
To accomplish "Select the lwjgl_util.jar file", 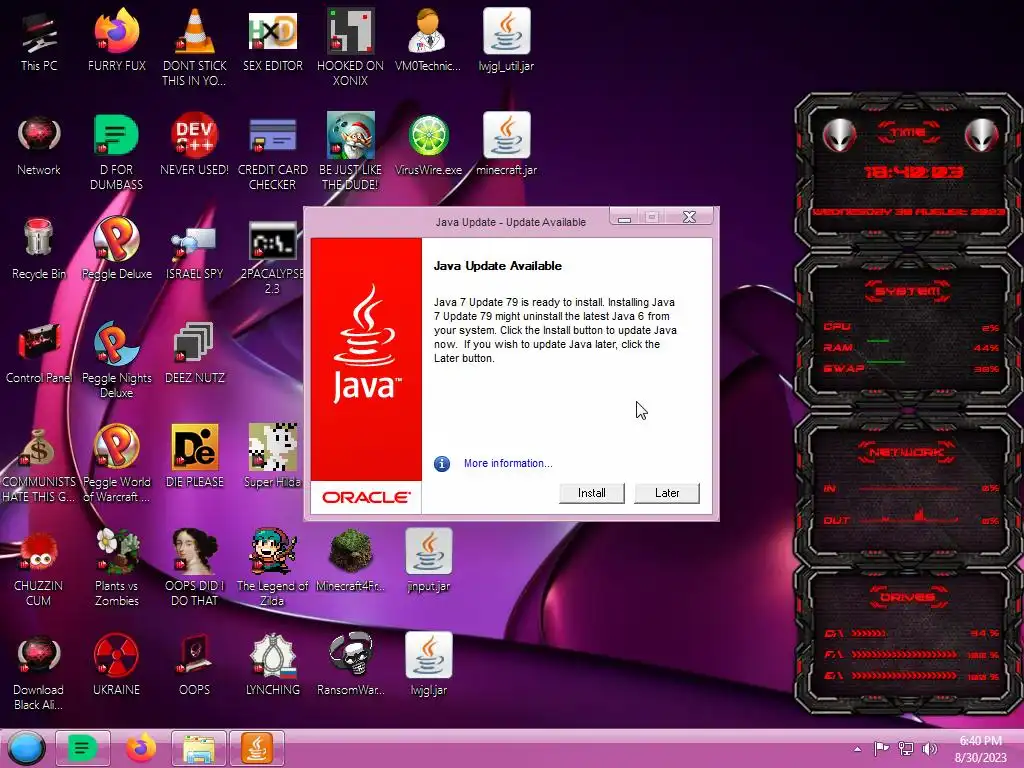I will (x=506, y=40).
